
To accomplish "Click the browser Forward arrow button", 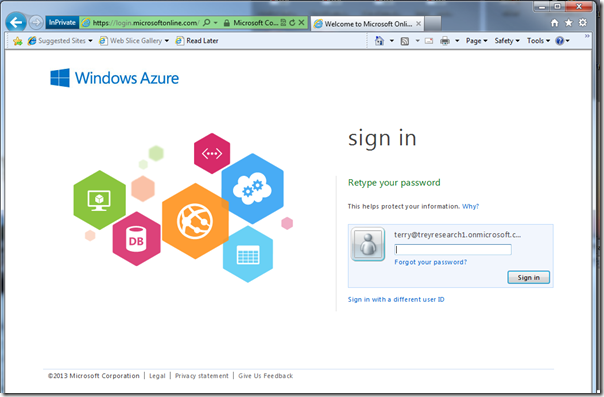I will (x=36, y=23).
